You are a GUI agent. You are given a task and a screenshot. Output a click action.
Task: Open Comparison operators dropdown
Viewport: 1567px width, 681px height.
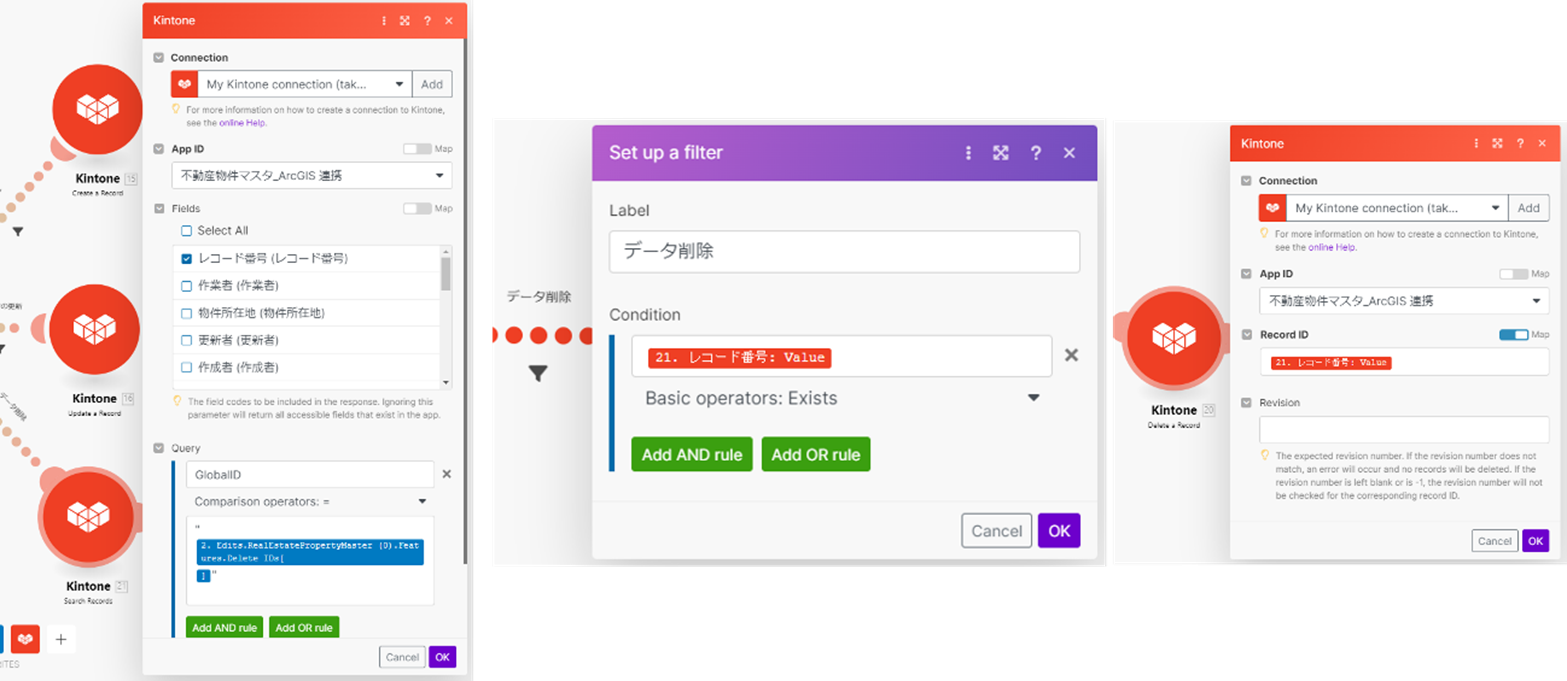pyautogui.click(x=310, y=501)
